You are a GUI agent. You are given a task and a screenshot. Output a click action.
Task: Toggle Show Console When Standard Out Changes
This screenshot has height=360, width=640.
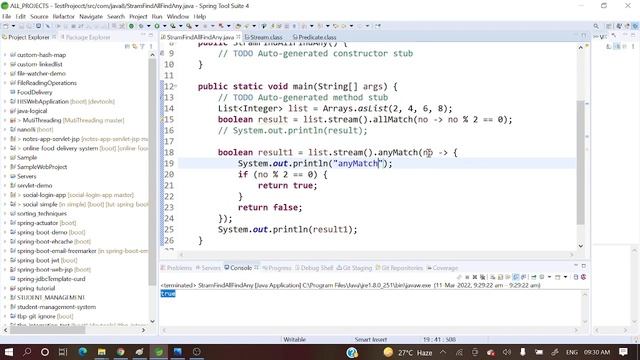(x=516, y=277)
